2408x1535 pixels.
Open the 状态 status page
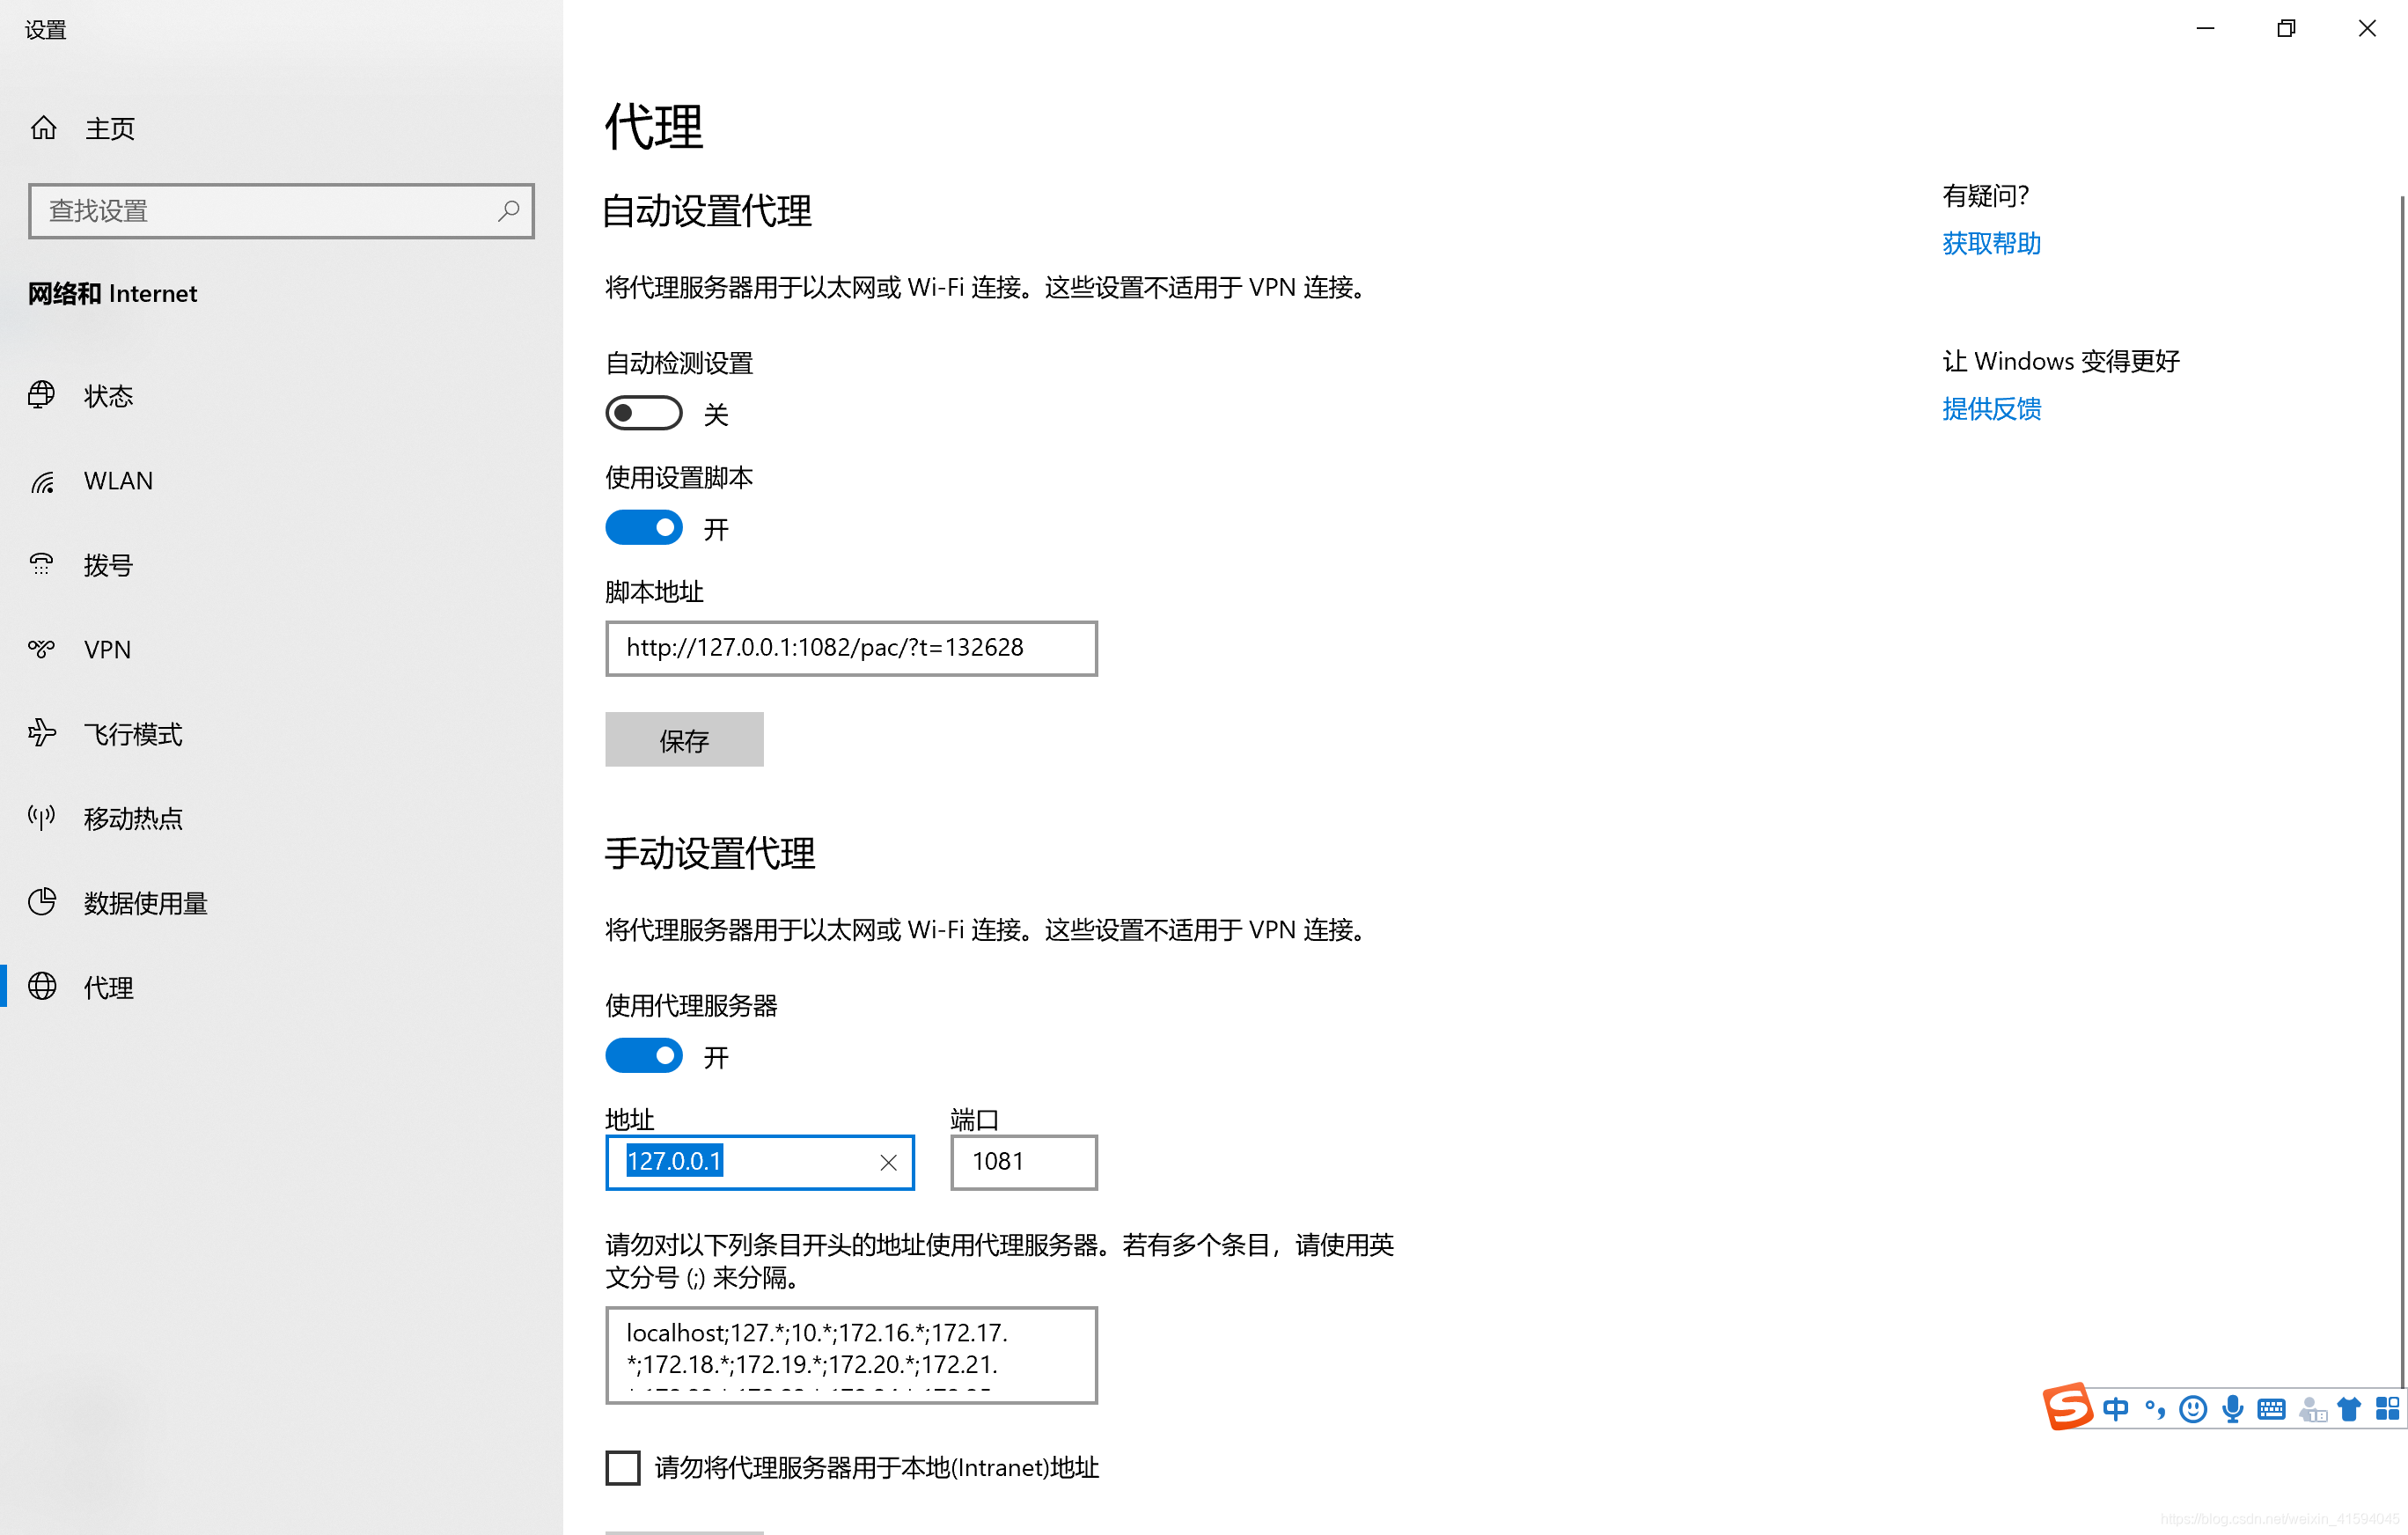click(108, 396)
